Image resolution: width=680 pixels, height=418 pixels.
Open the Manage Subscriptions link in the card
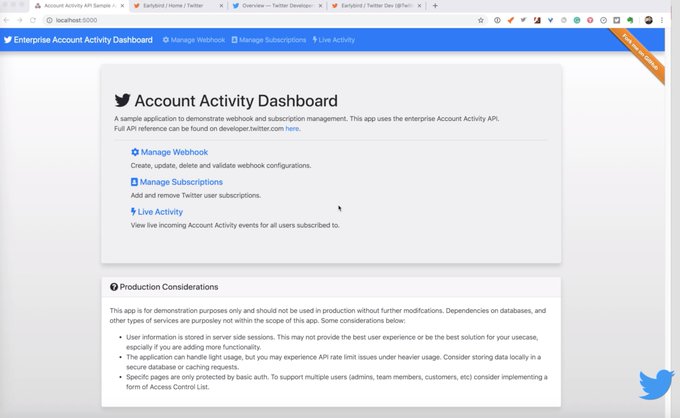click(x=177, y=182)
